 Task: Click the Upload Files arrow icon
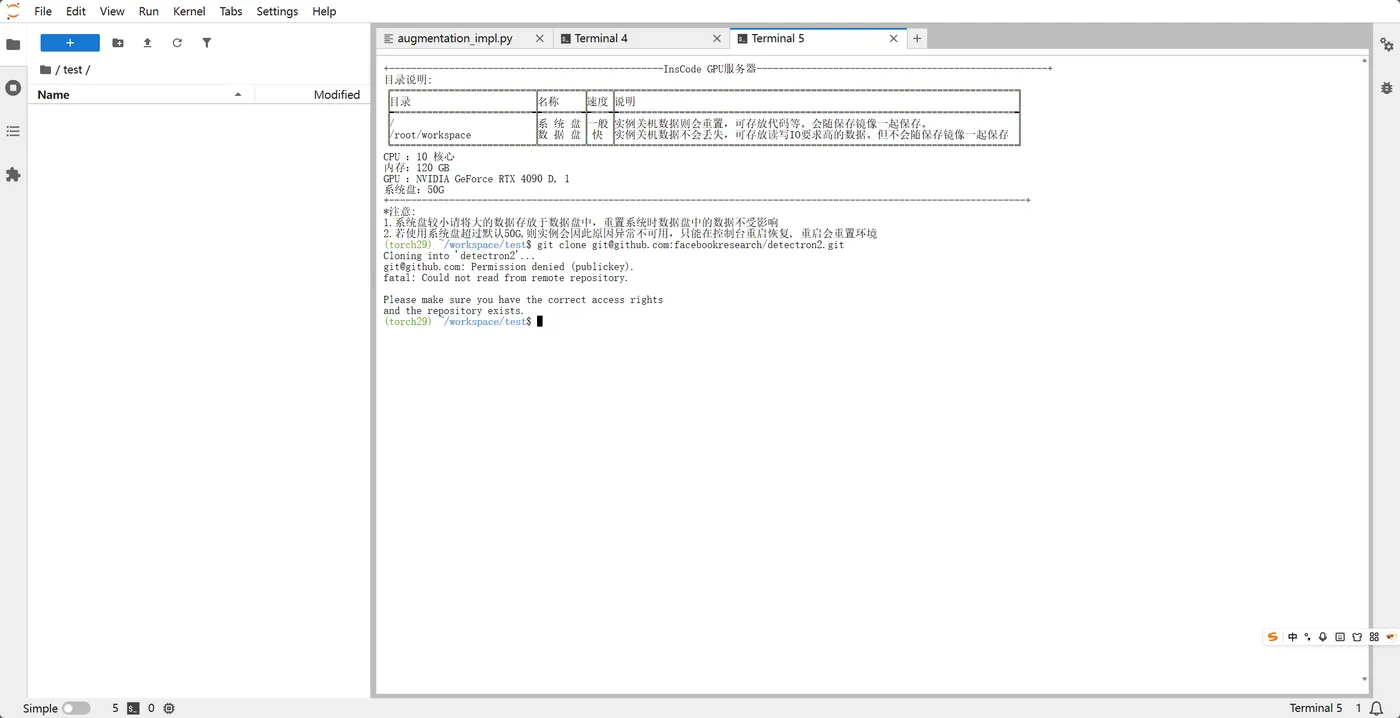pos(147,43)
